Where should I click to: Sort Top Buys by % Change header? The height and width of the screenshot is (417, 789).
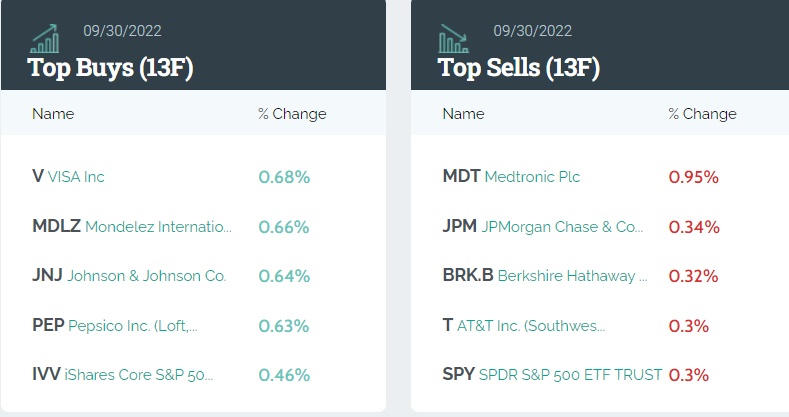[292, 114]
